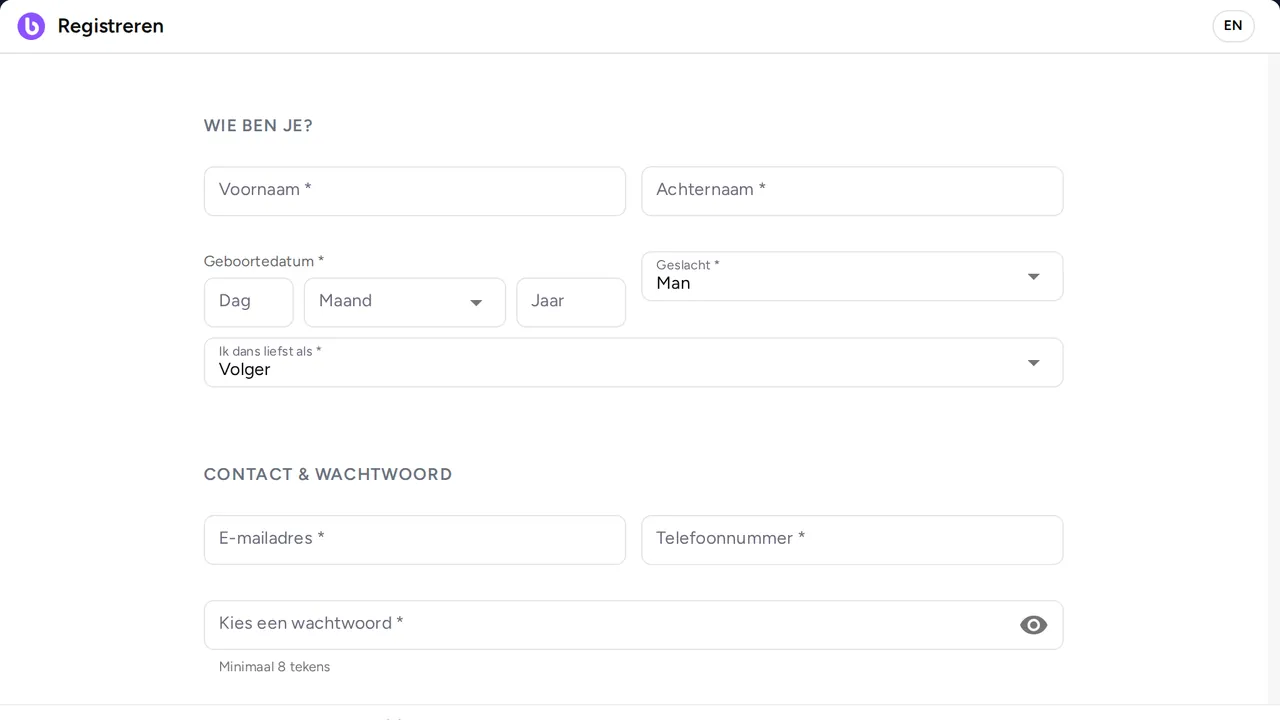This screenshot has height=720, width=1280.
Task: Click the 'WIE BEN JE?' heading
Action: click(x=258, y=126)
